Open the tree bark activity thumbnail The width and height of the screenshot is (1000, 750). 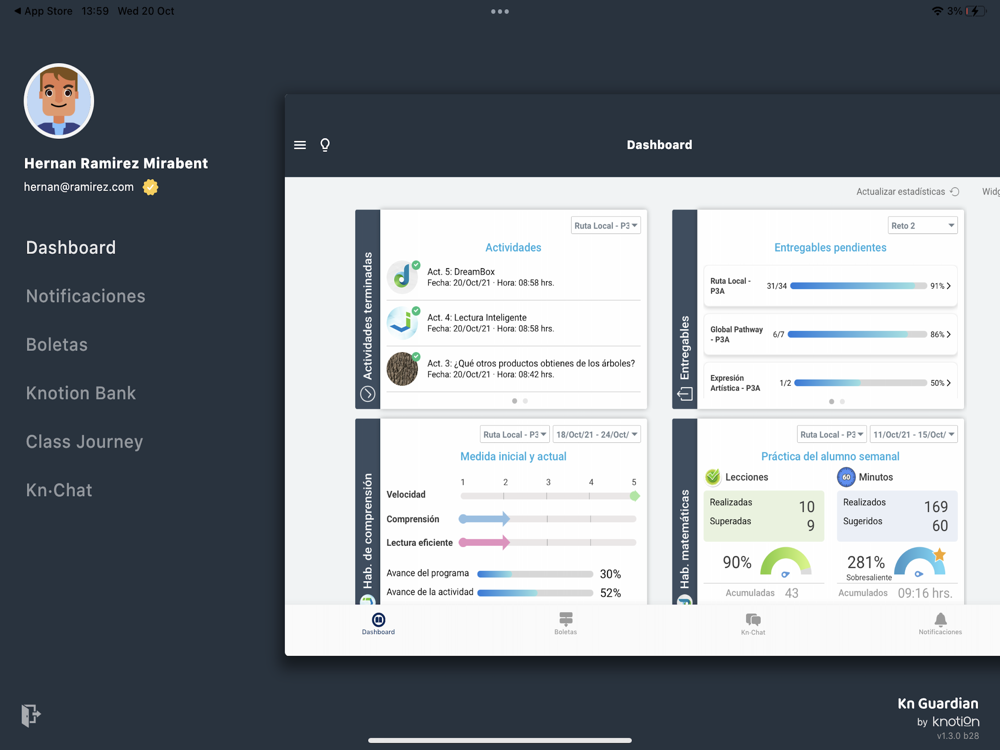[402, 369]
